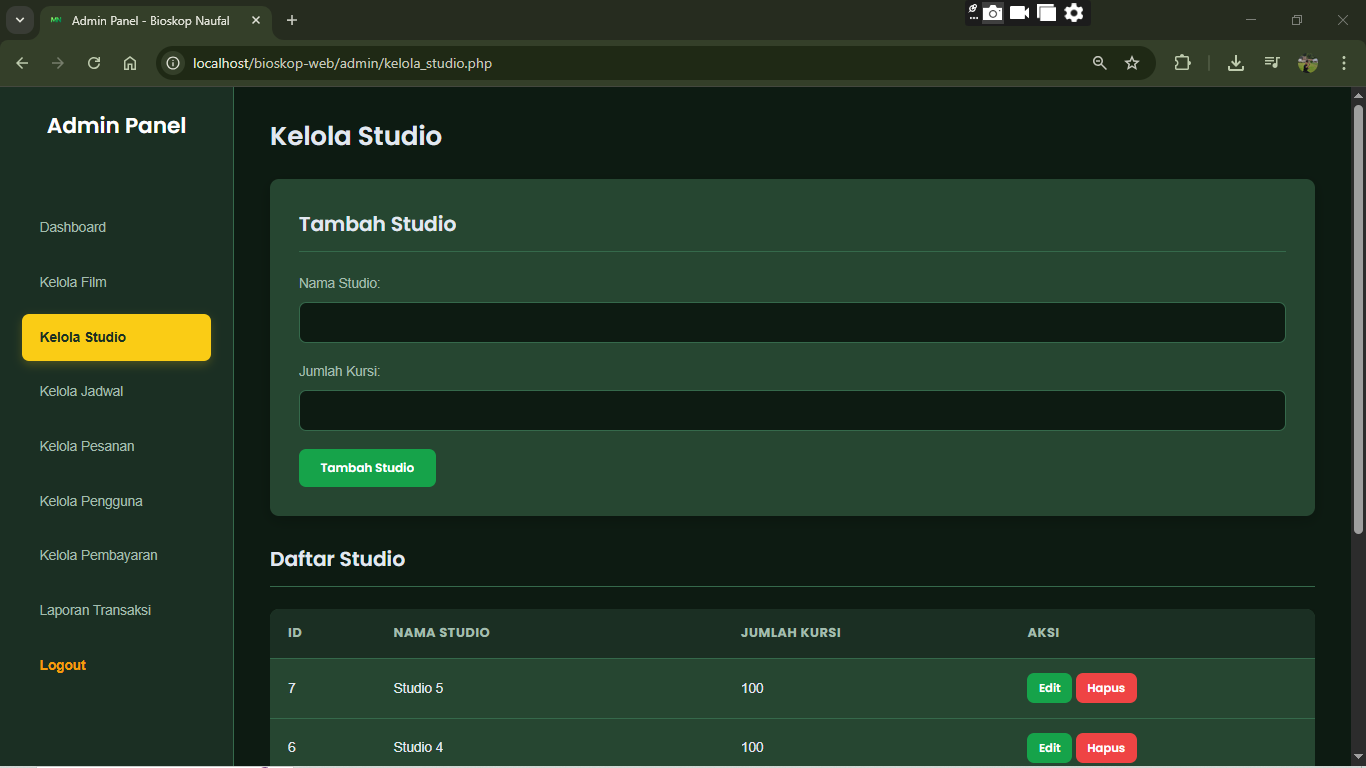
Task: Click Edit for Studio 5
Action: point(1049,688)
